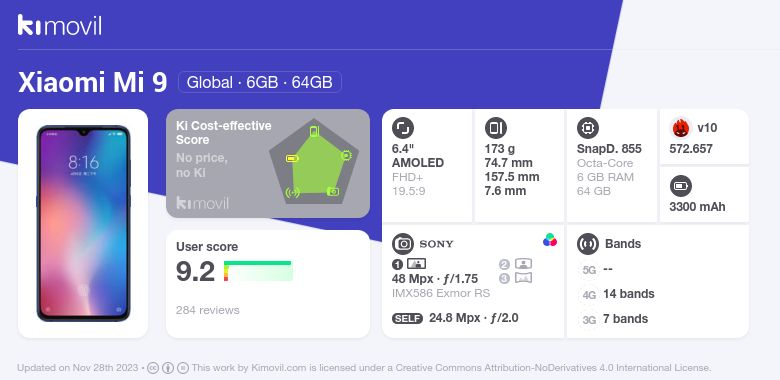The width and height of the screenshot is (780, 380).
Task: Click the AnTuTu red logo beside v10
Action: (680, 128)
